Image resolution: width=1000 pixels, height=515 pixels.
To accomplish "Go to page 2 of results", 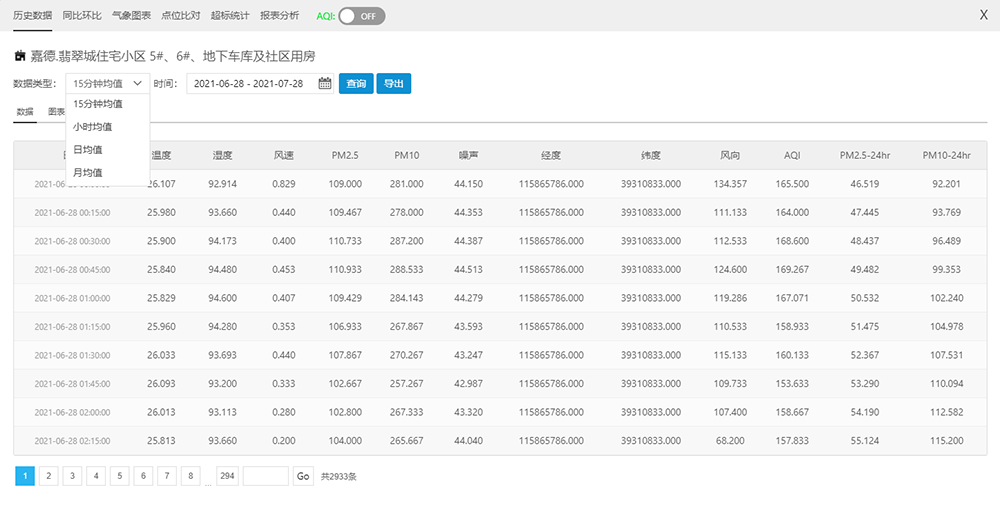I will 48,476.
